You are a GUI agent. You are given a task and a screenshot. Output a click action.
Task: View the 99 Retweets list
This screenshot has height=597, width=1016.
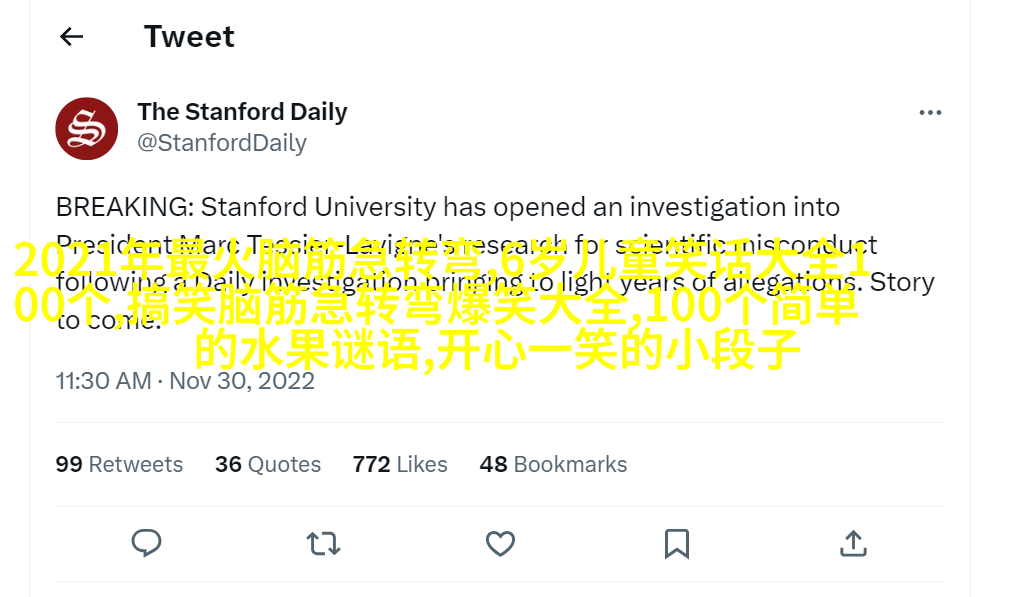click(x=119, y=464)
